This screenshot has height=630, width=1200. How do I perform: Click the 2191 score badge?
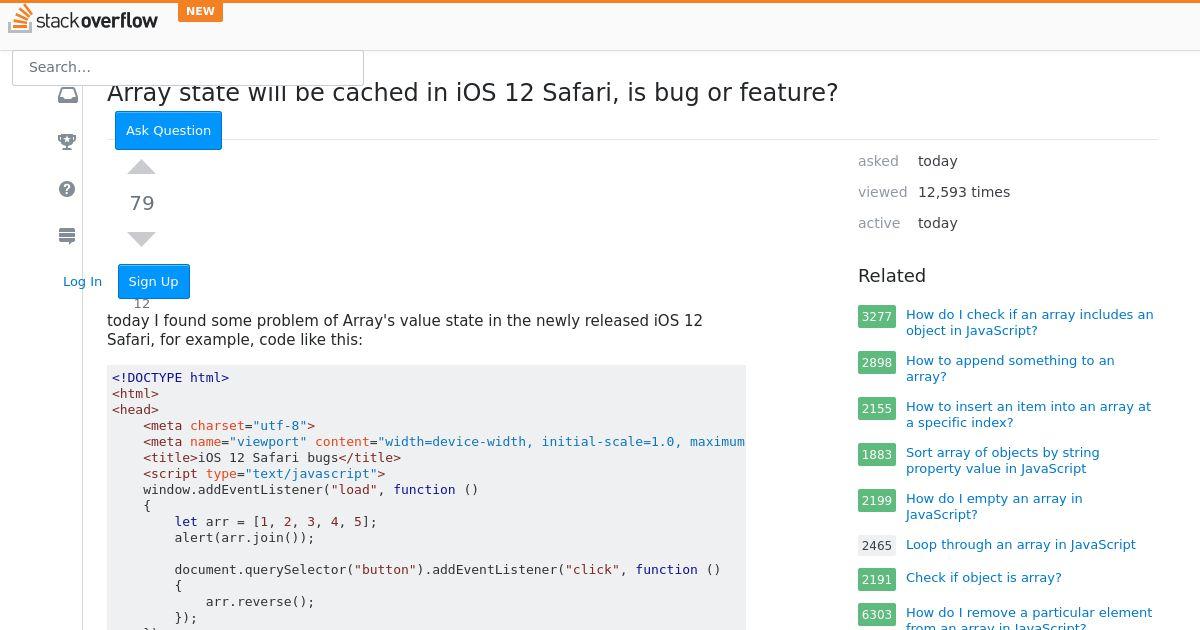(877, 579)
